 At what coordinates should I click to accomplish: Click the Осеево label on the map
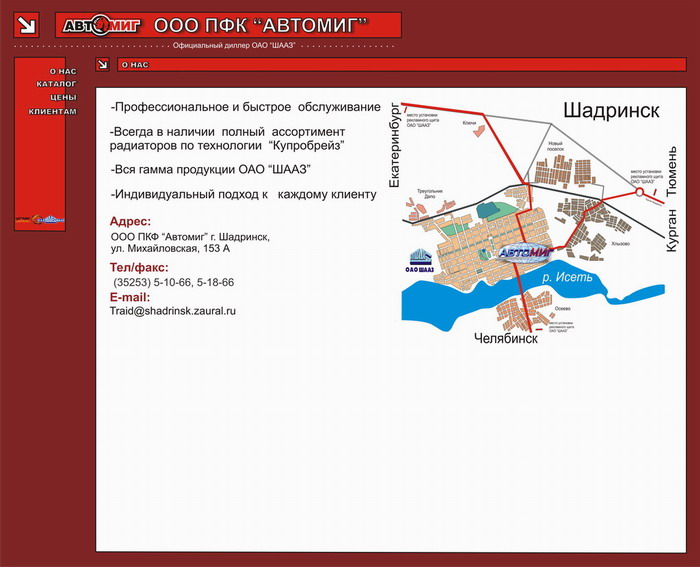[x=562, y=309]
